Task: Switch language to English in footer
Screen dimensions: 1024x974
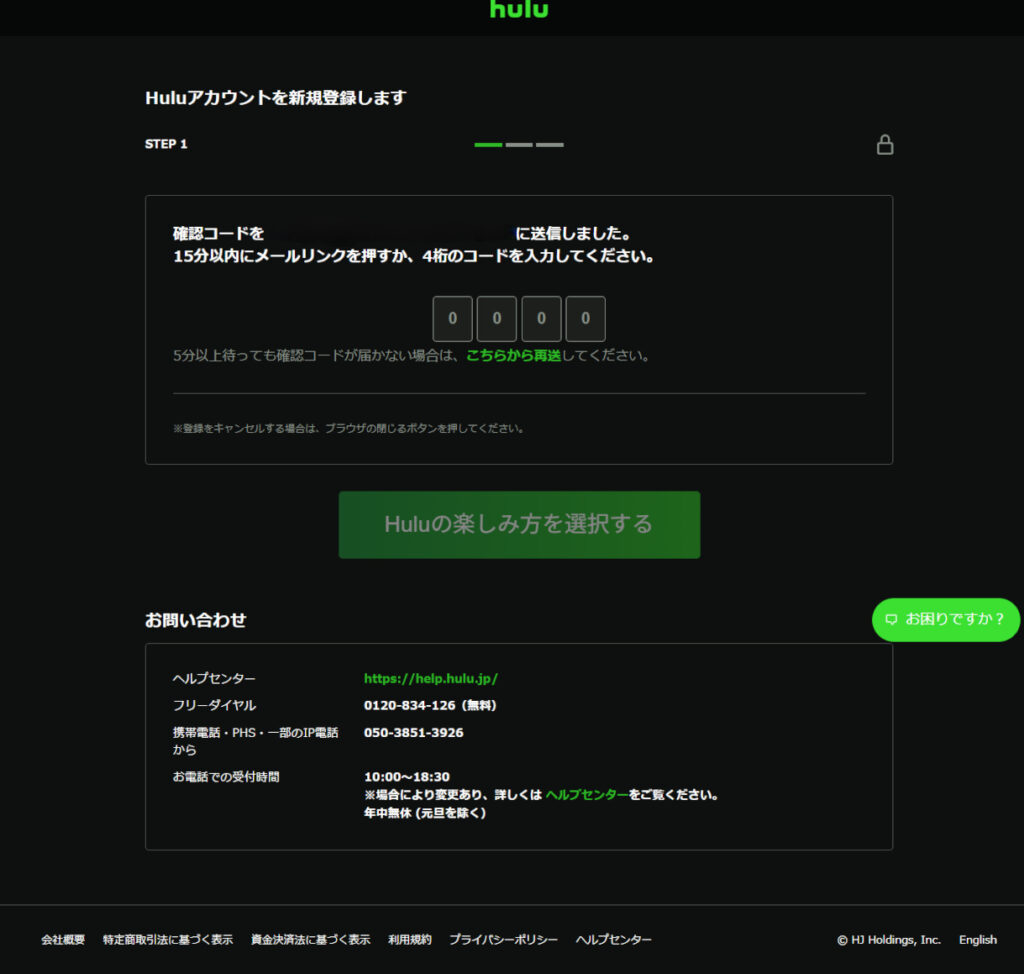Action: [978, 939]
